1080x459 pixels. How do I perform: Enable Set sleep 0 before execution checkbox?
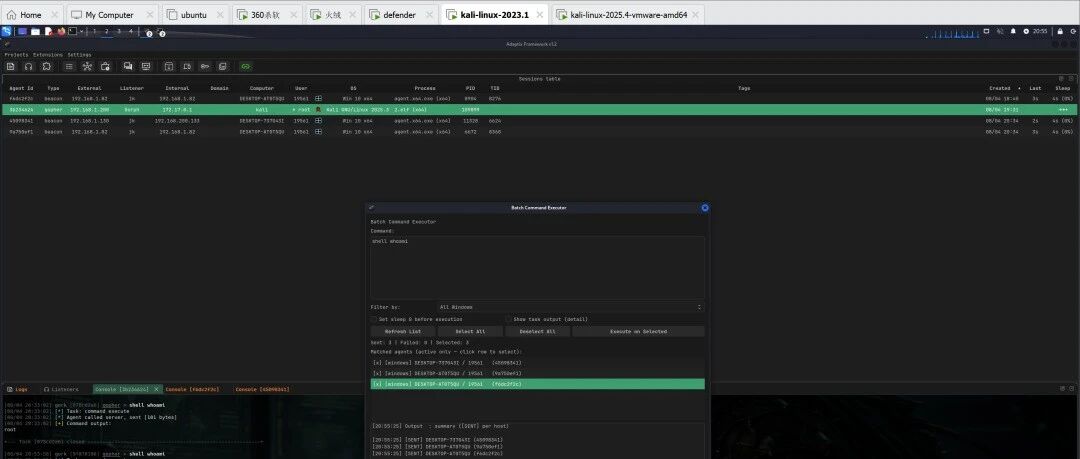[x=374, y=320]
